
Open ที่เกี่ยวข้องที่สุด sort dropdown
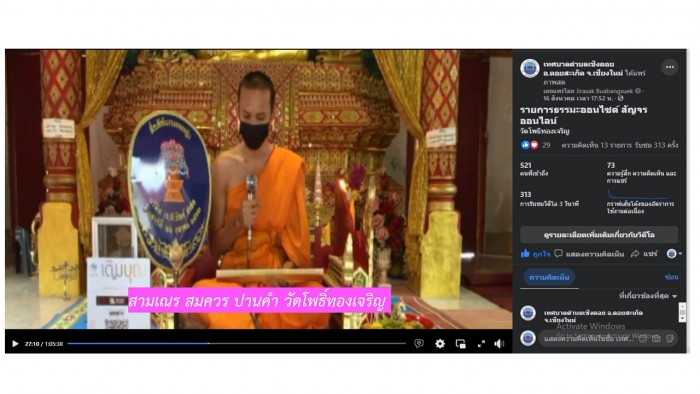point(648,296)
